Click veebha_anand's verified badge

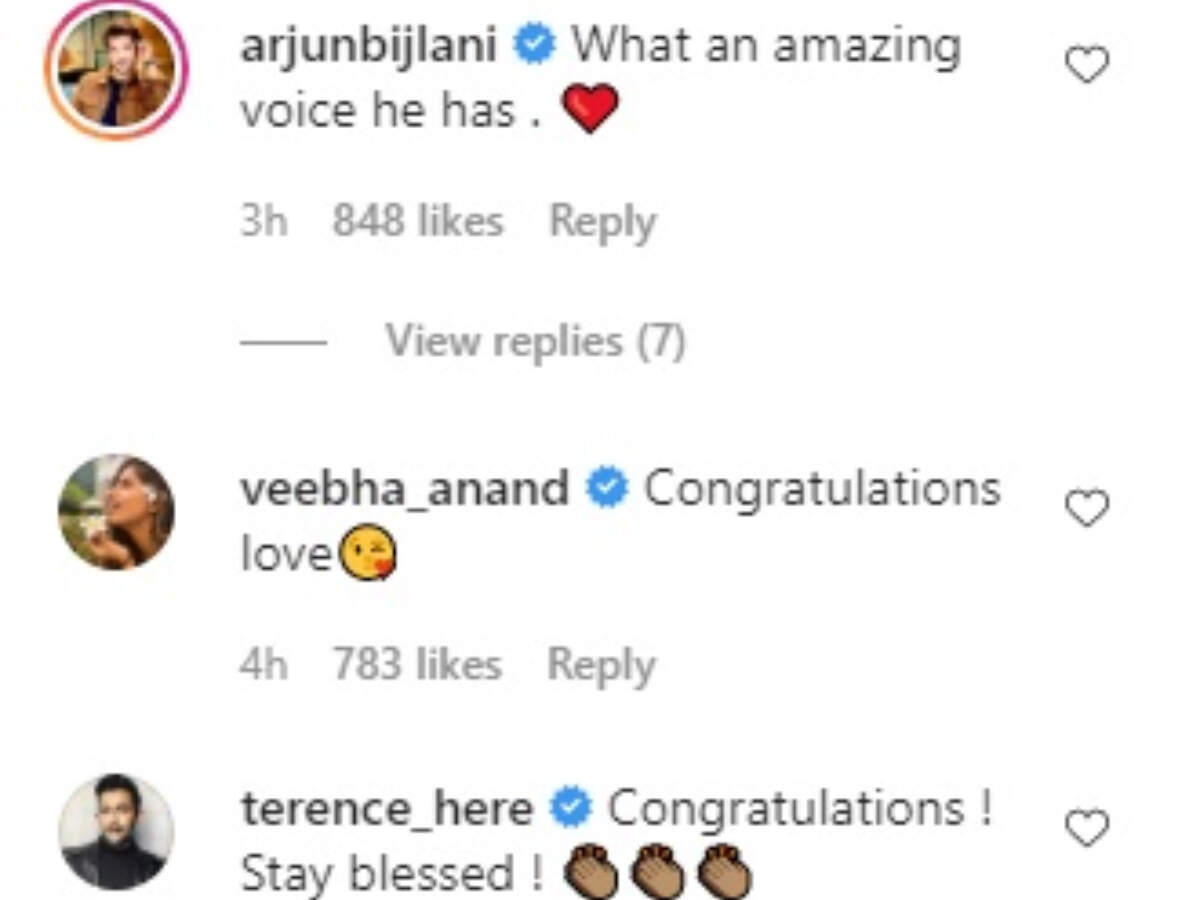pos(608,489)
